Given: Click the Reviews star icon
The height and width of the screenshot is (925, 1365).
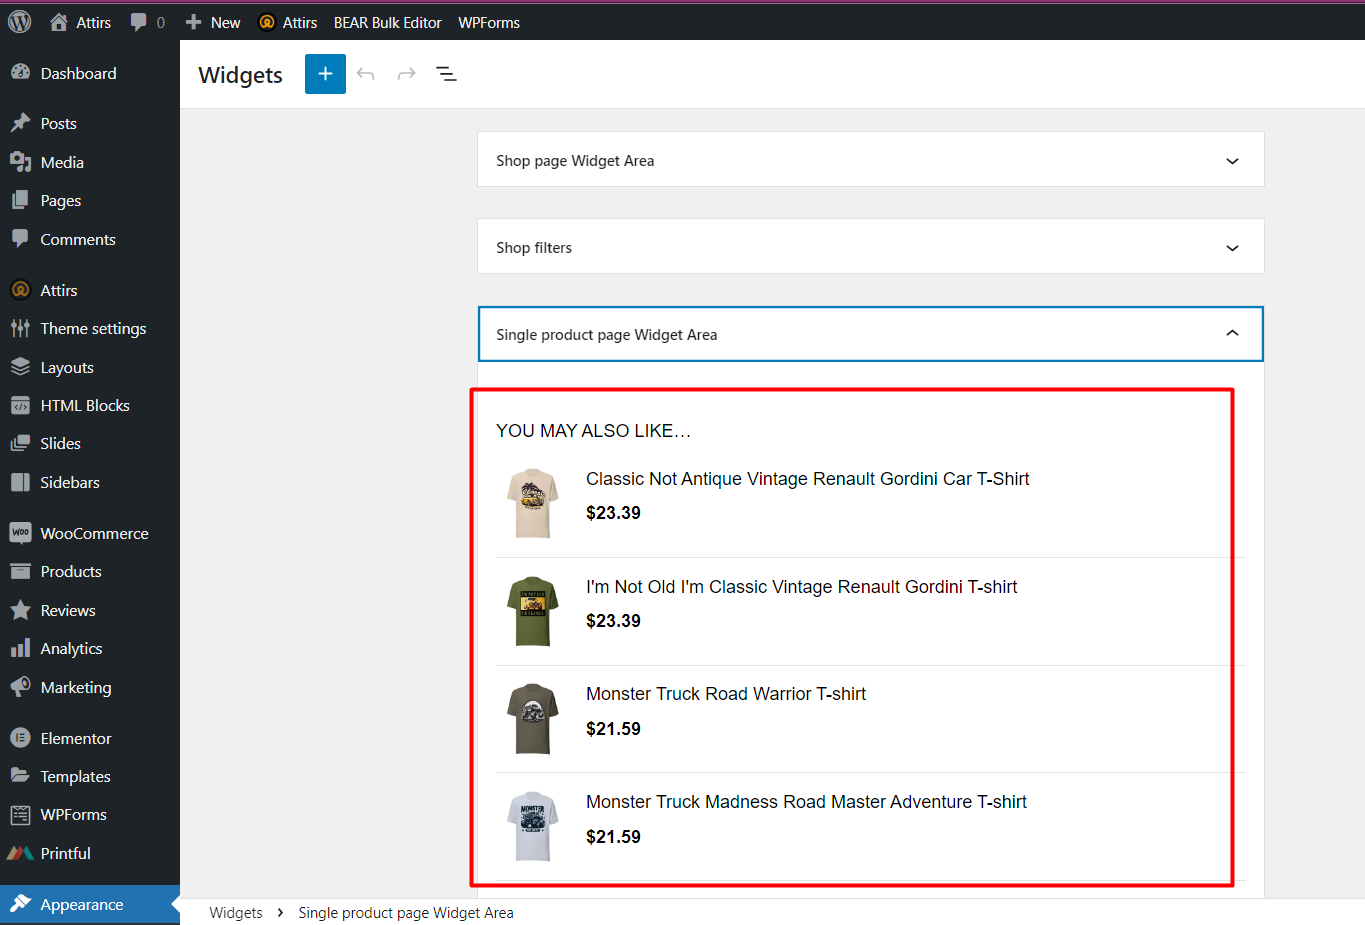Looking at the screenshot, I should pos(20,610).
